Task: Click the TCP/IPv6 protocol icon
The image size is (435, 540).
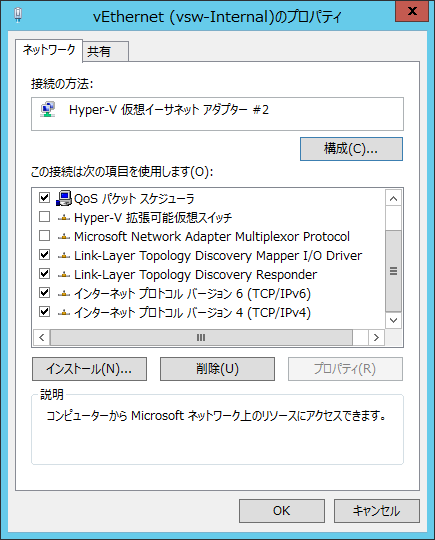Action: pyautogui.click(x=64, y=293)
